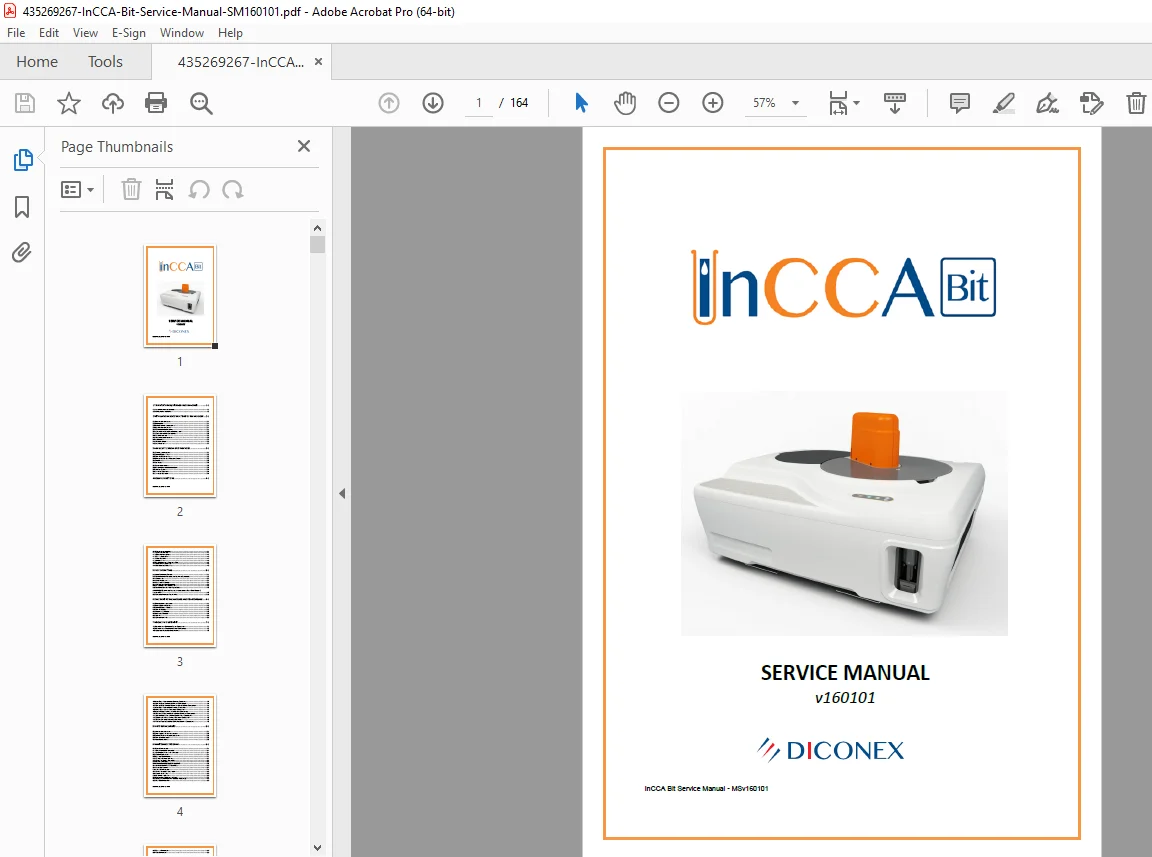This screenshot has height=857, width=1152.
Task: Click the stamp/send for review icon
Action: point(1092,103)
